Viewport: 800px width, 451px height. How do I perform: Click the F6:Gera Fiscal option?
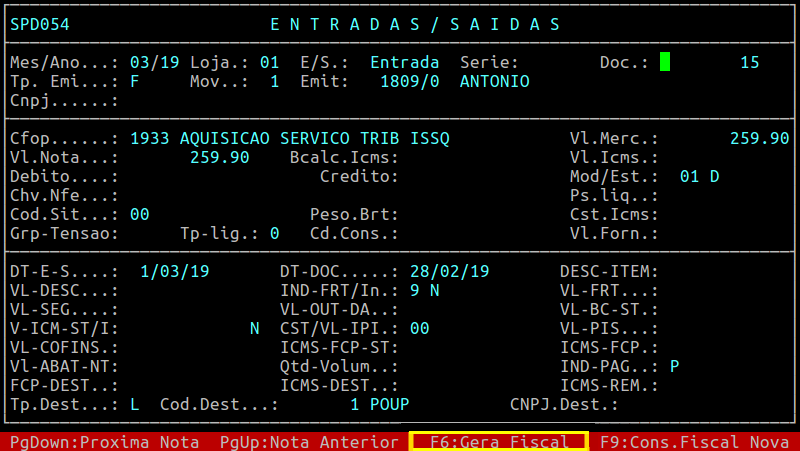[498, 441]
